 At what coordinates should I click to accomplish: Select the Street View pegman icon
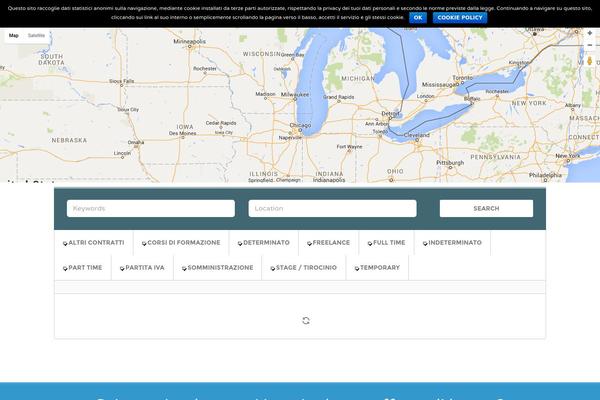(x=590, y=61)
